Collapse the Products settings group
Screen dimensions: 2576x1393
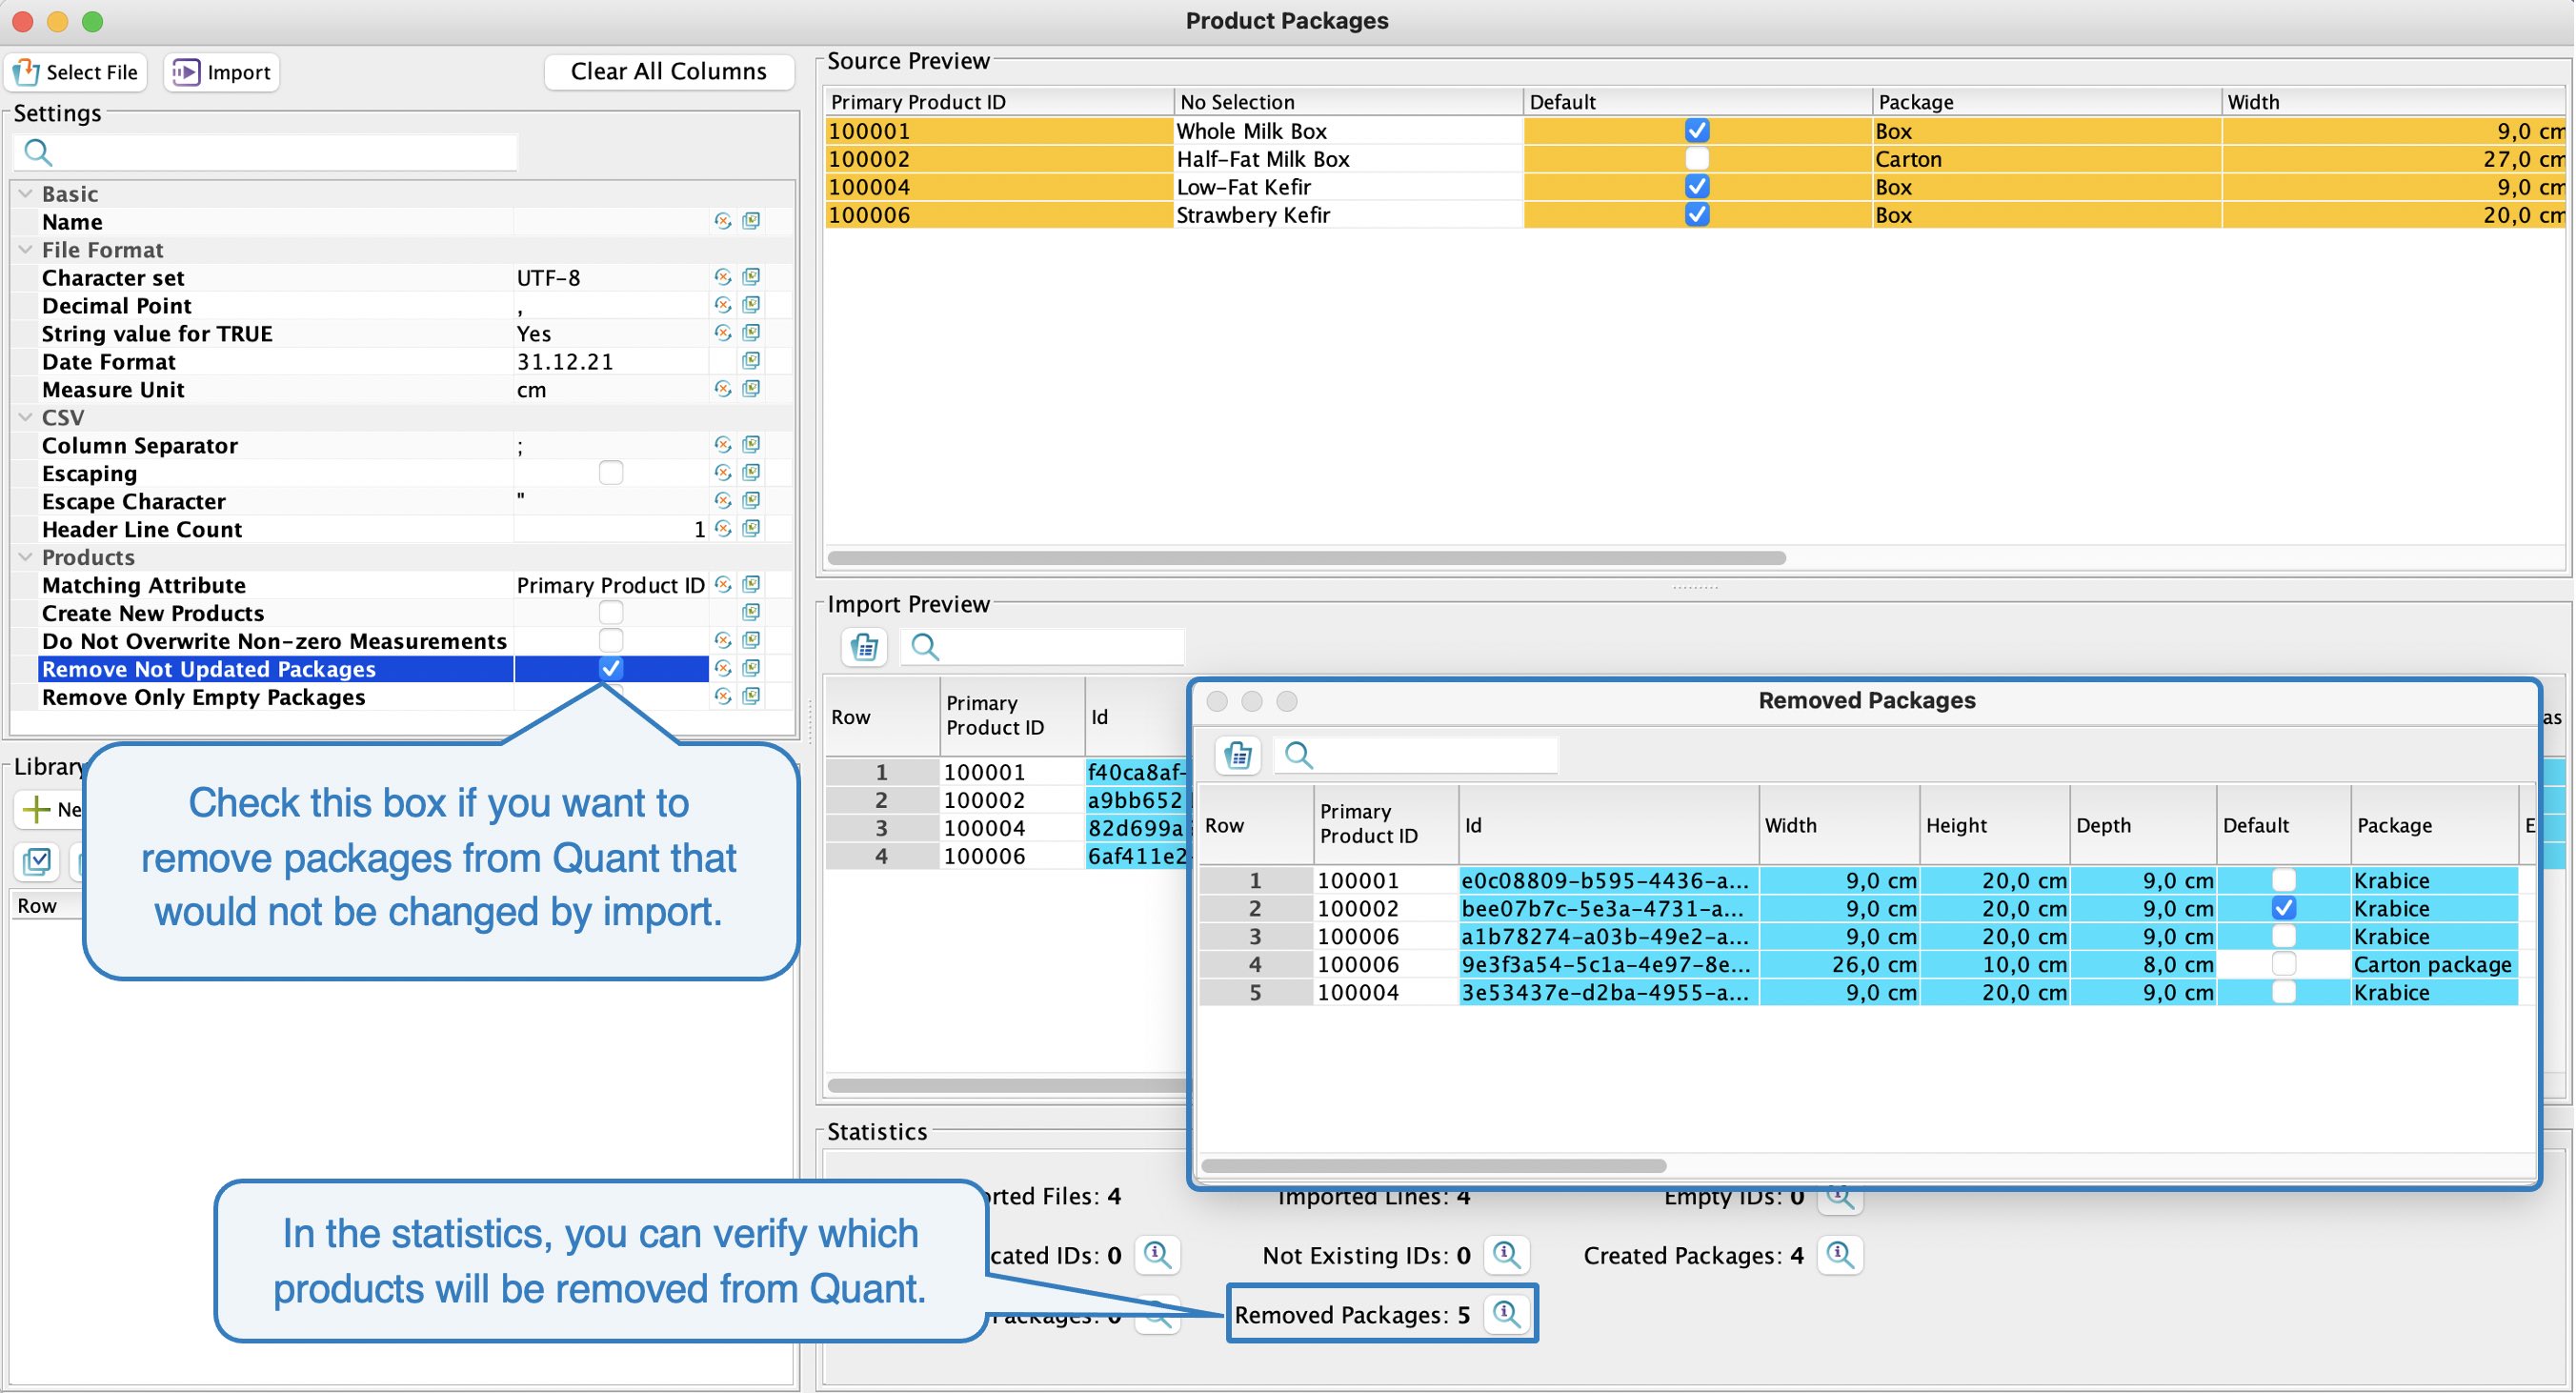click(x=26, y=557)
